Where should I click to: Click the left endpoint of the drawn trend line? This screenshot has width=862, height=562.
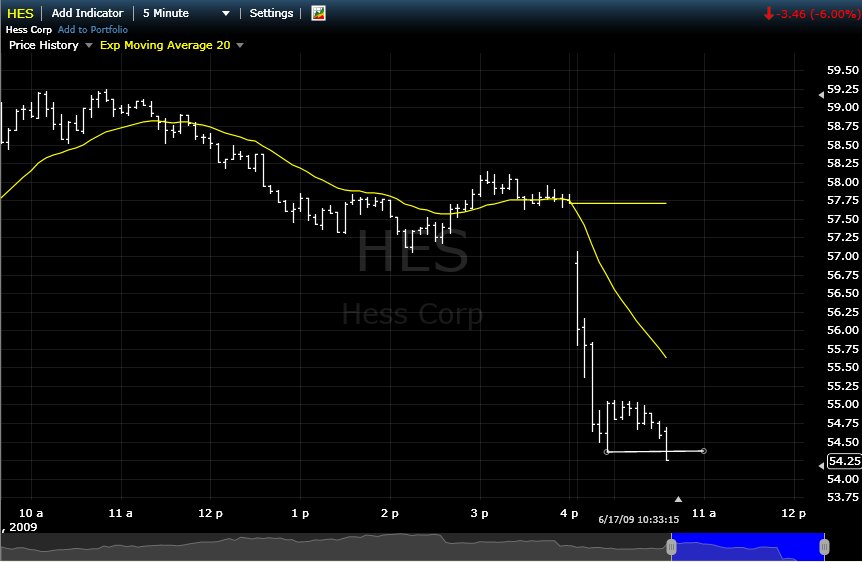(x=607, y=452)
